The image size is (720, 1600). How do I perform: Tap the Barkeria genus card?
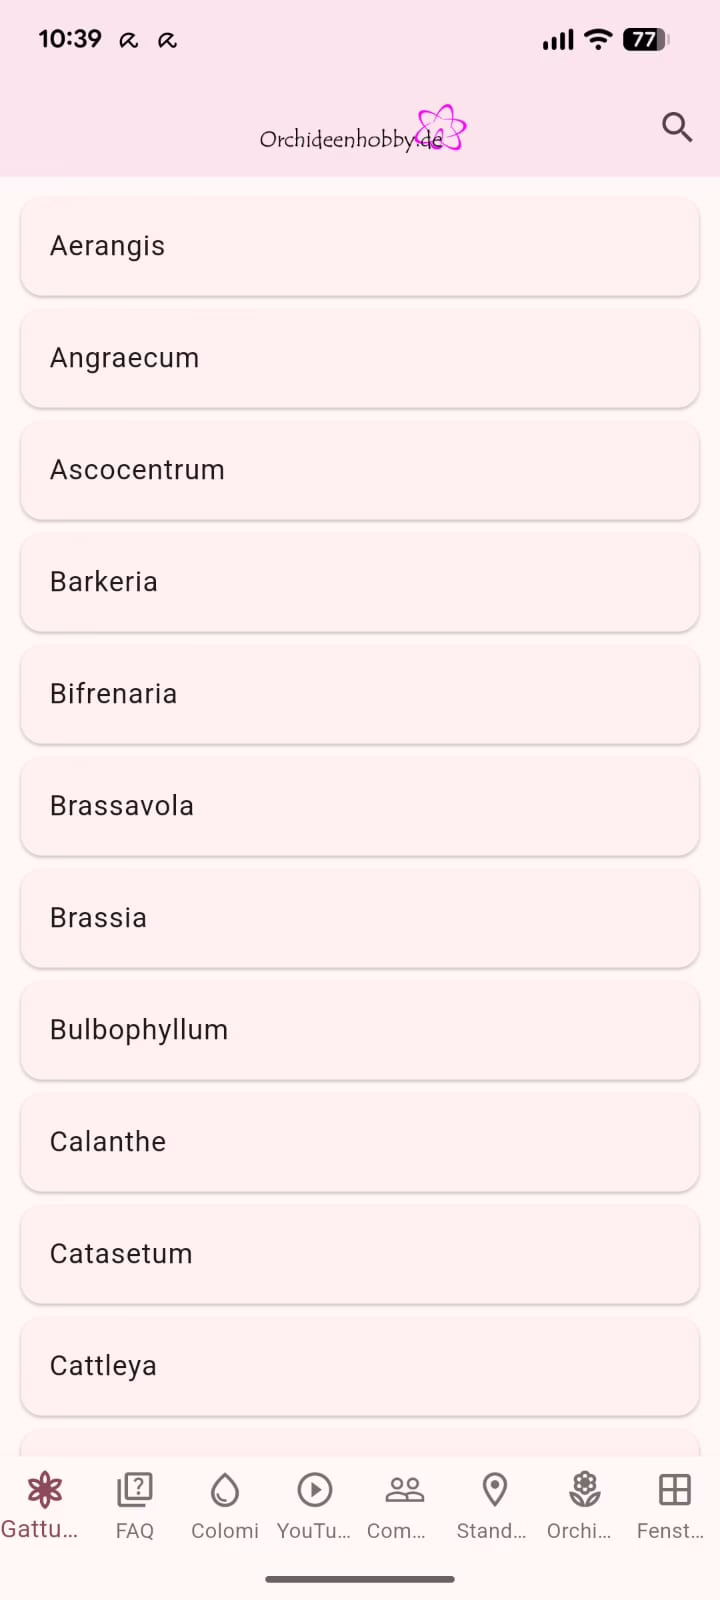pos(360,582)
